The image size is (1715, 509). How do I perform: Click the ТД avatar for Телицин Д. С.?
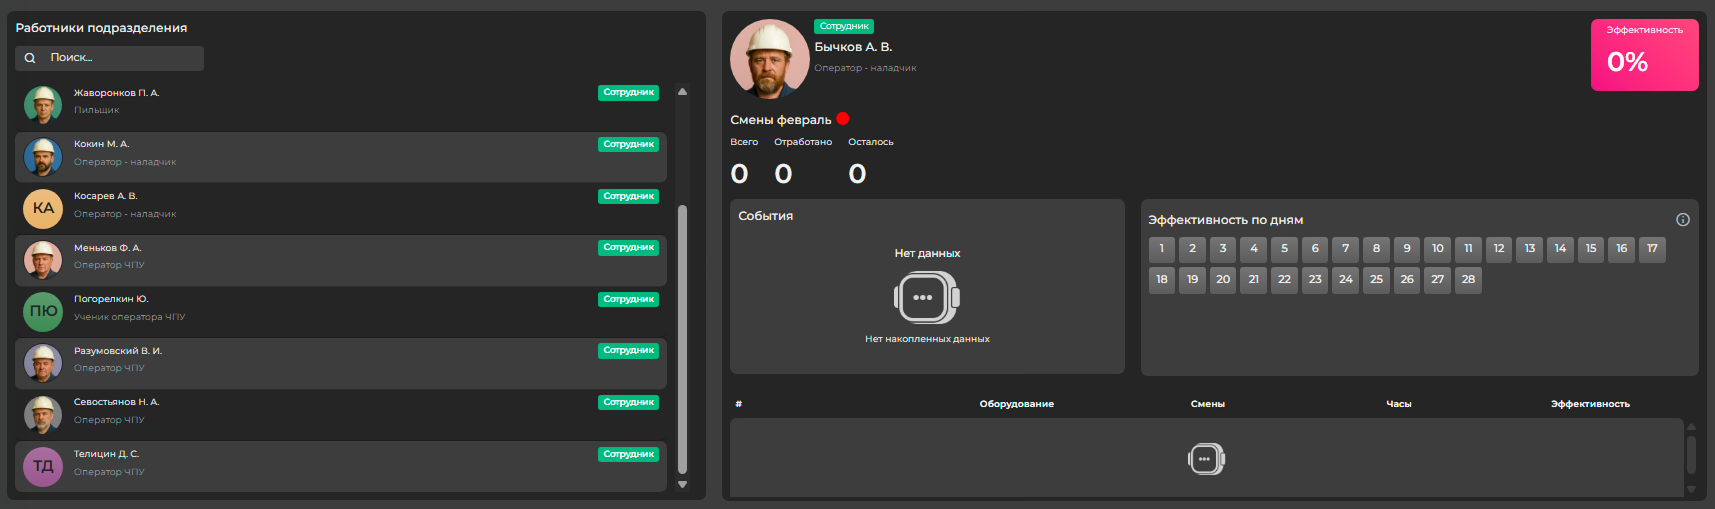43,466
